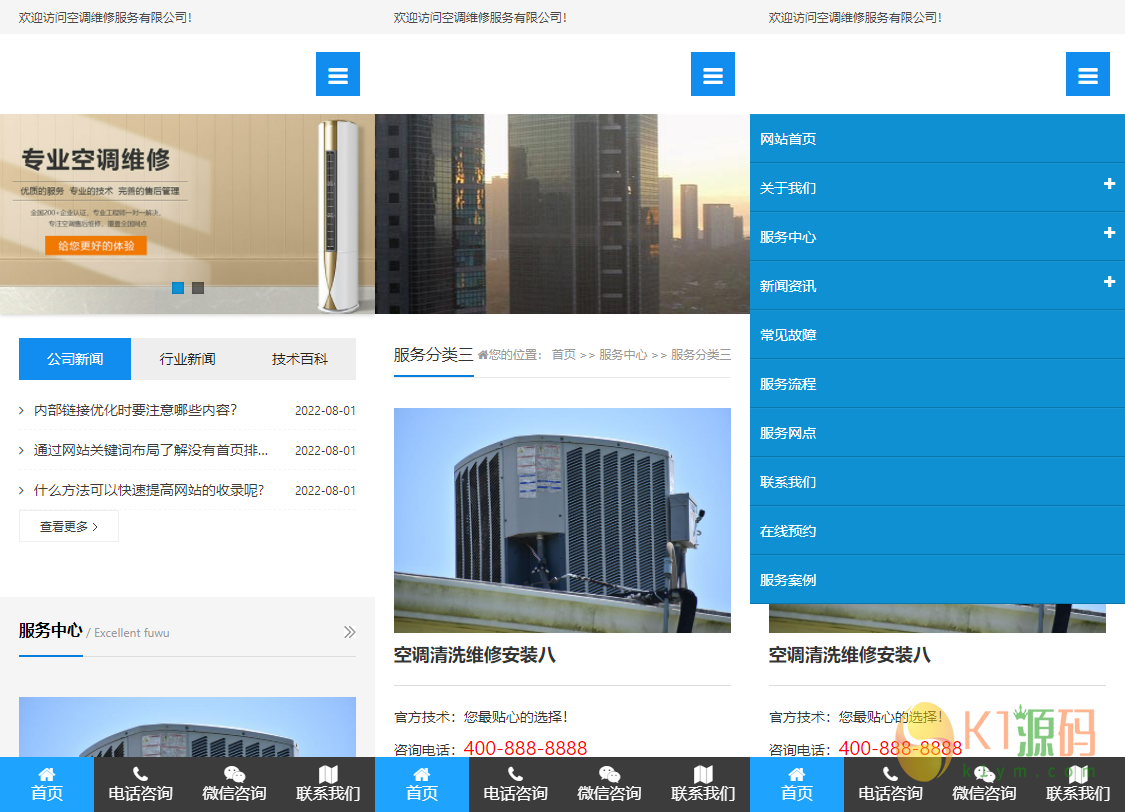Select the blue active carousel dot
The image size is (1125, 812).
coord(178,288)
